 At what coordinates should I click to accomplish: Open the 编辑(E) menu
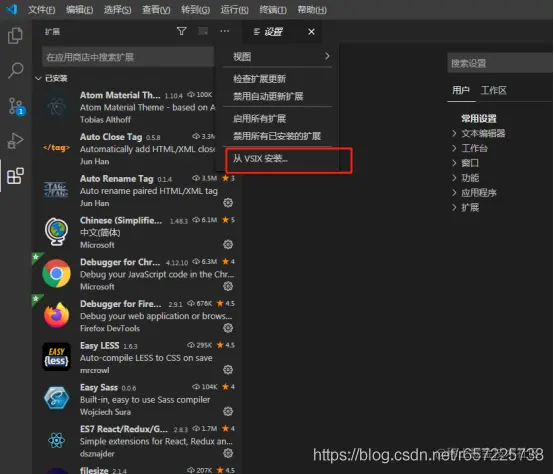coord(79,10)
